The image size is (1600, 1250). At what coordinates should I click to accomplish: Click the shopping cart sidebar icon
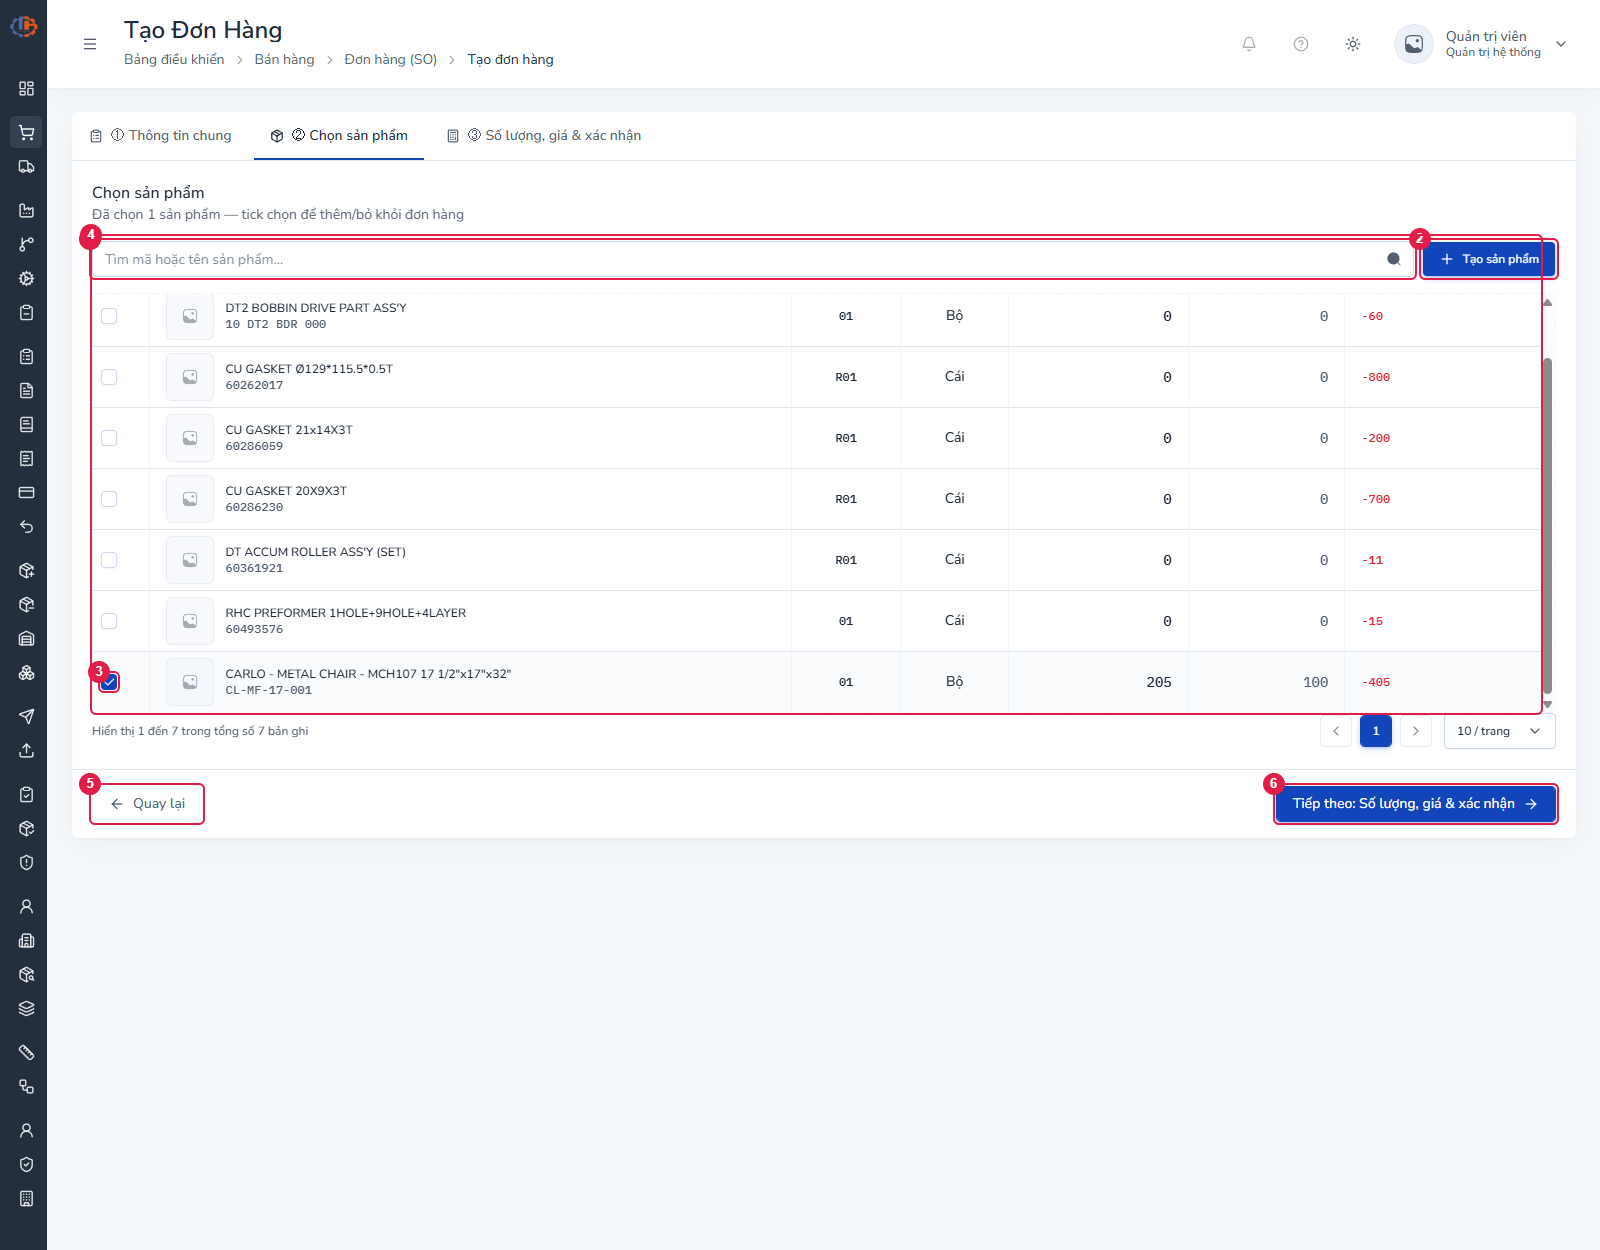27,132
